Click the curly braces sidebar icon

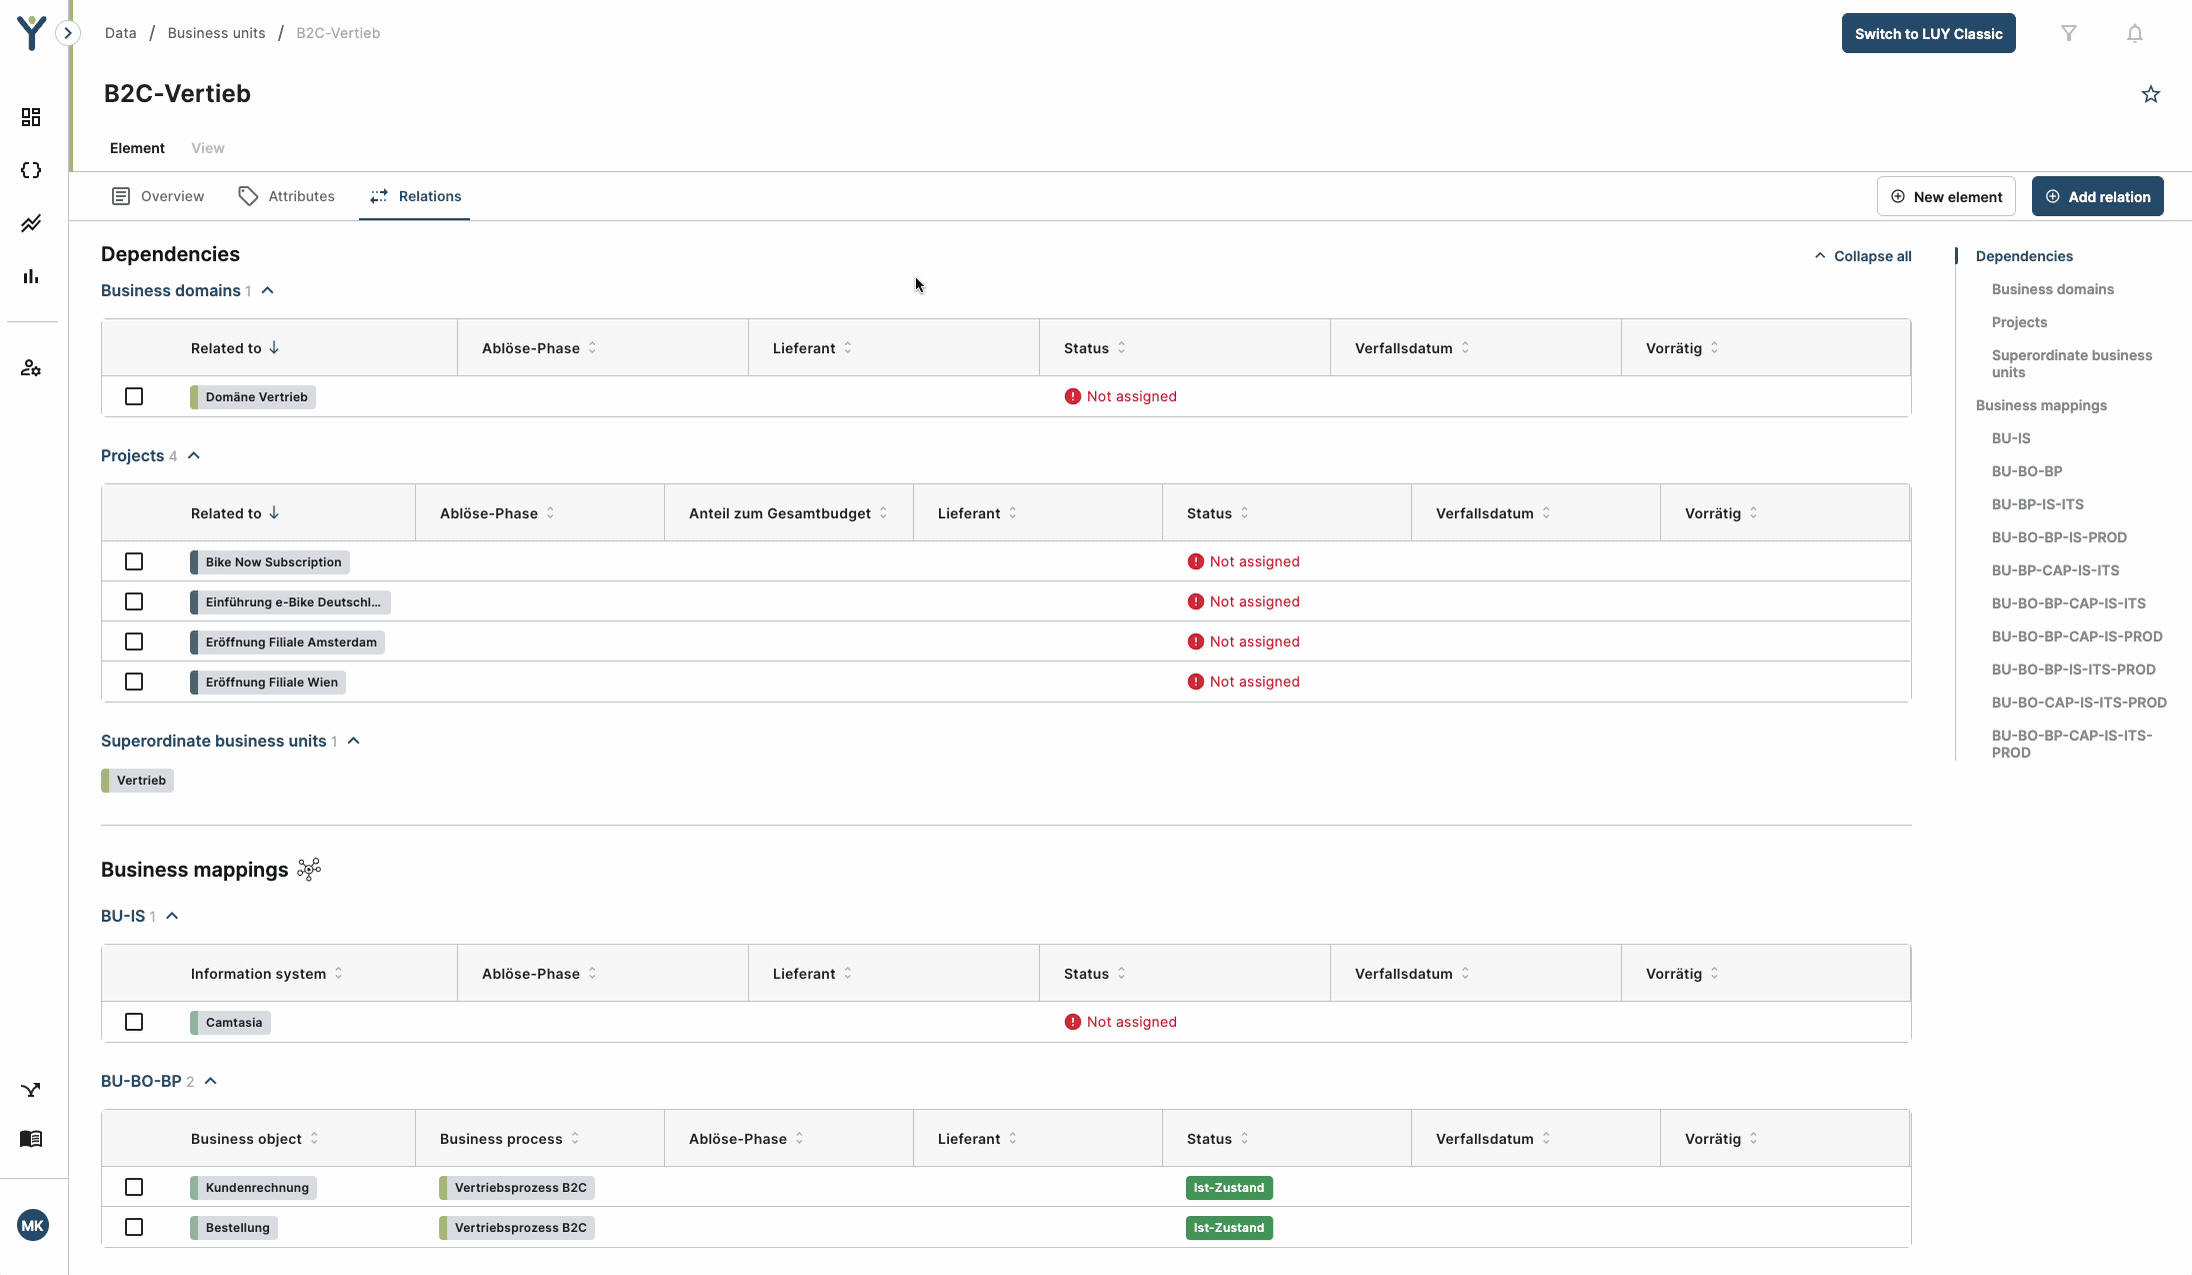(31, 170)
